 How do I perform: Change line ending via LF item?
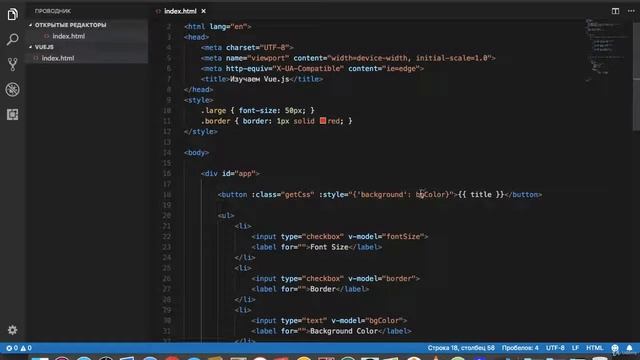click(575, 348)
